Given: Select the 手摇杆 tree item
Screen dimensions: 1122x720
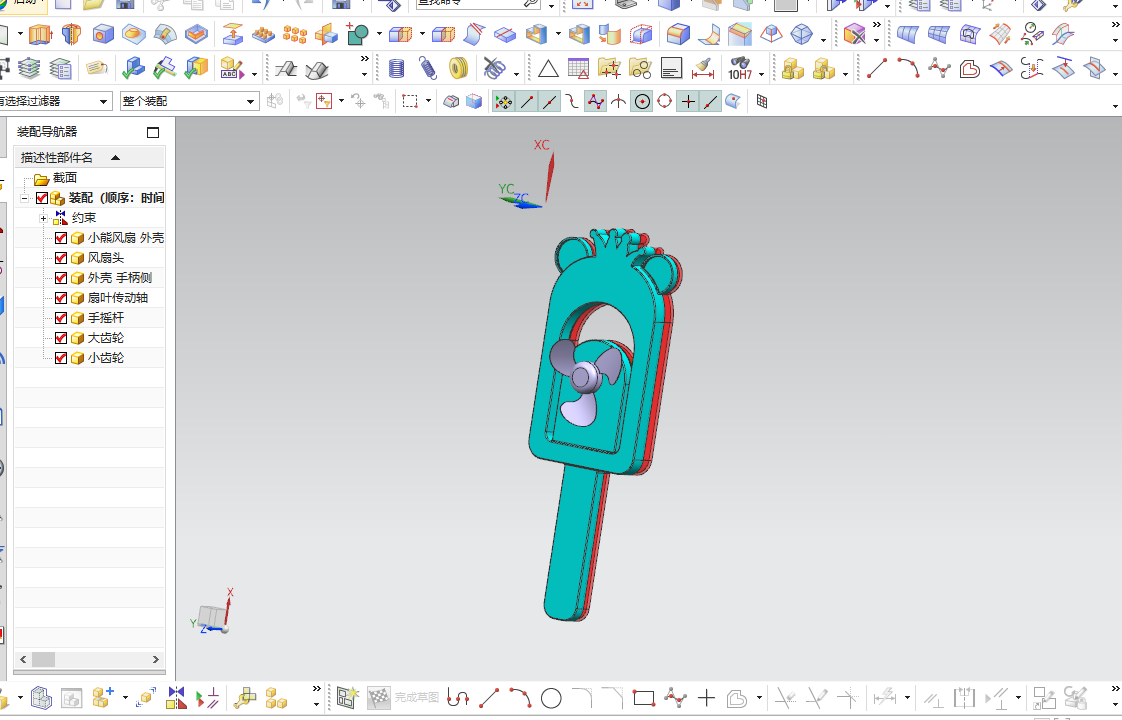Looking at the screenshot, I should (105, 318).
